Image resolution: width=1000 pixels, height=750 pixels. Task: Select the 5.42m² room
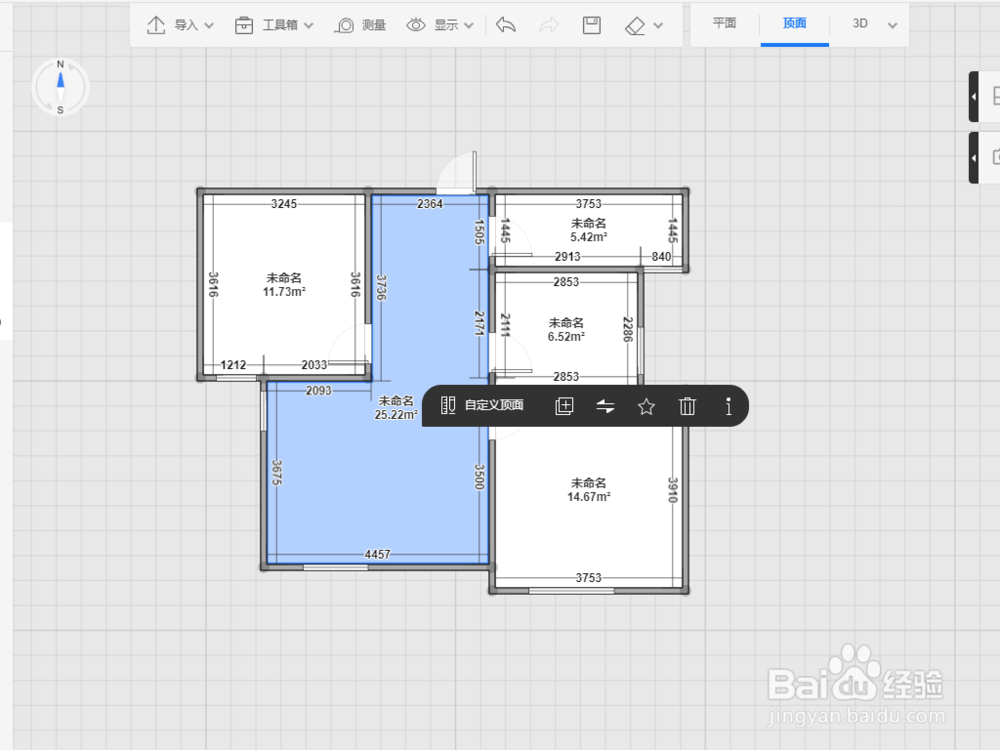[588, 230]
